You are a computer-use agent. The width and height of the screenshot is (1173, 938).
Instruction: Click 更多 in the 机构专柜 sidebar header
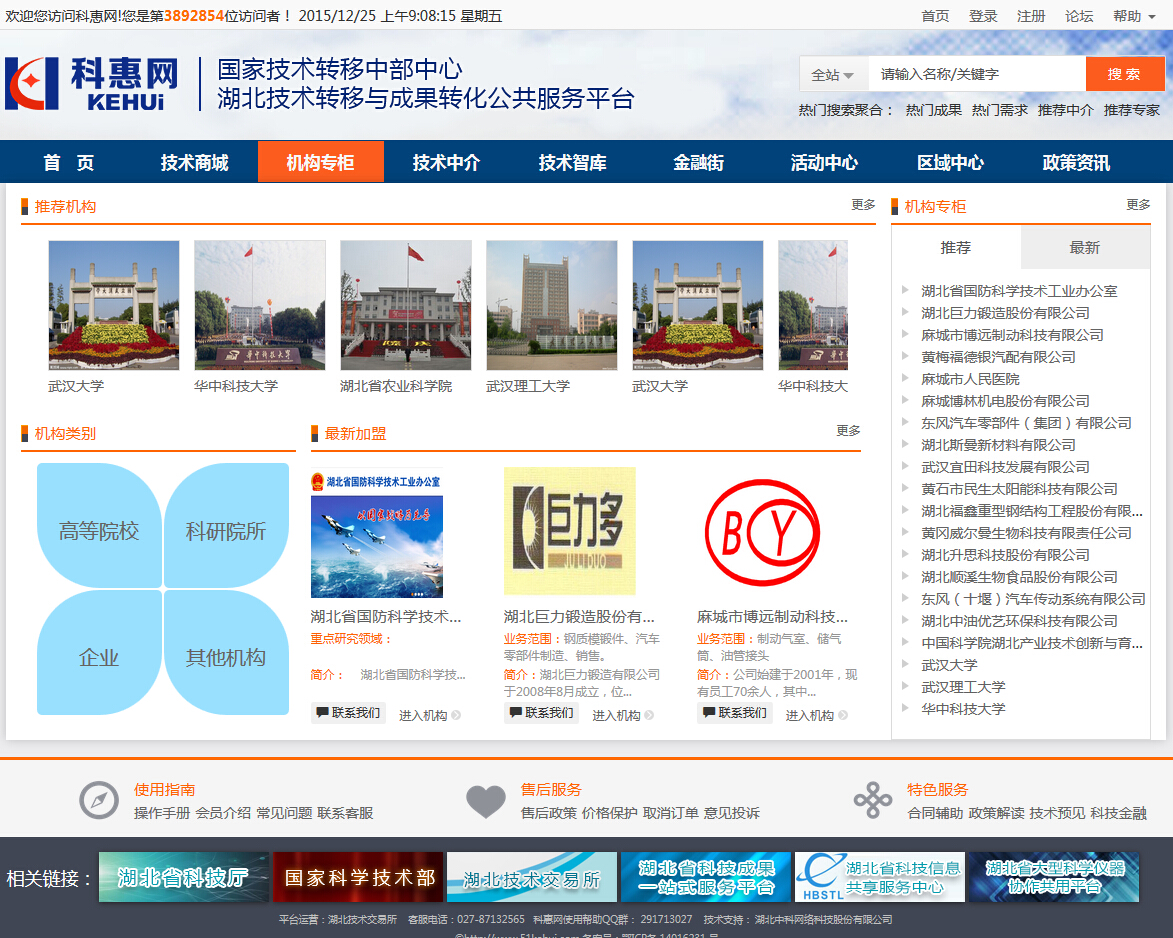click(1139, 204)
